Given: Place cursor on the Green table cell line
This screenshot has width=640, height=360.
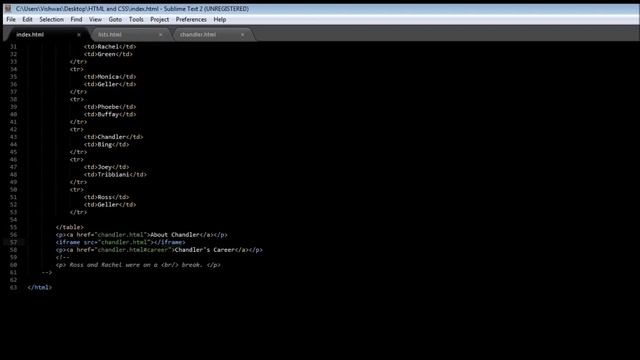Looking at the screenshot, I should click(108, 54).
